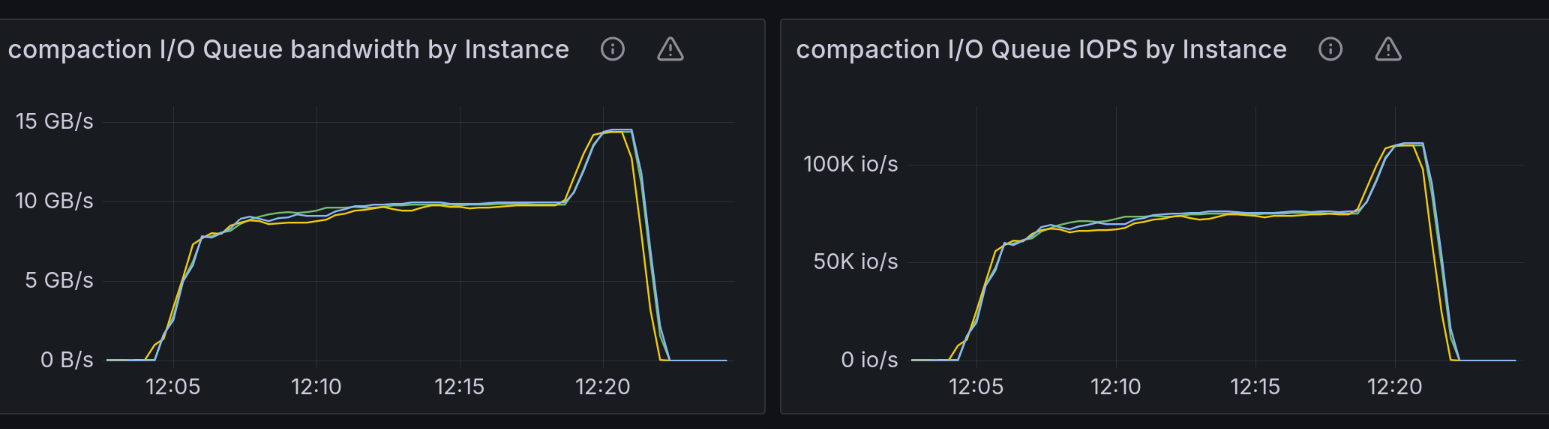Select the 12:15 tick on the bandwidth chart
Viewport: 1549px width, 429px height.
[x=459, y=386]
